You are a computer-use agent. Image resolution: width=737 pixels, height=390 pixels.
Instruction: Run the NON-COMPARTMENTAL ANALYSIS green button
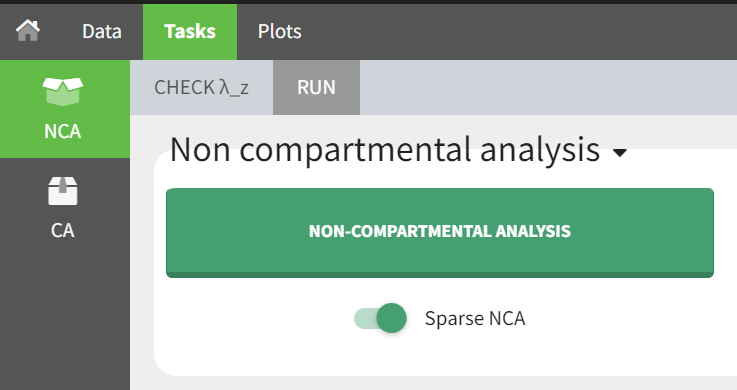coord(440,233)
